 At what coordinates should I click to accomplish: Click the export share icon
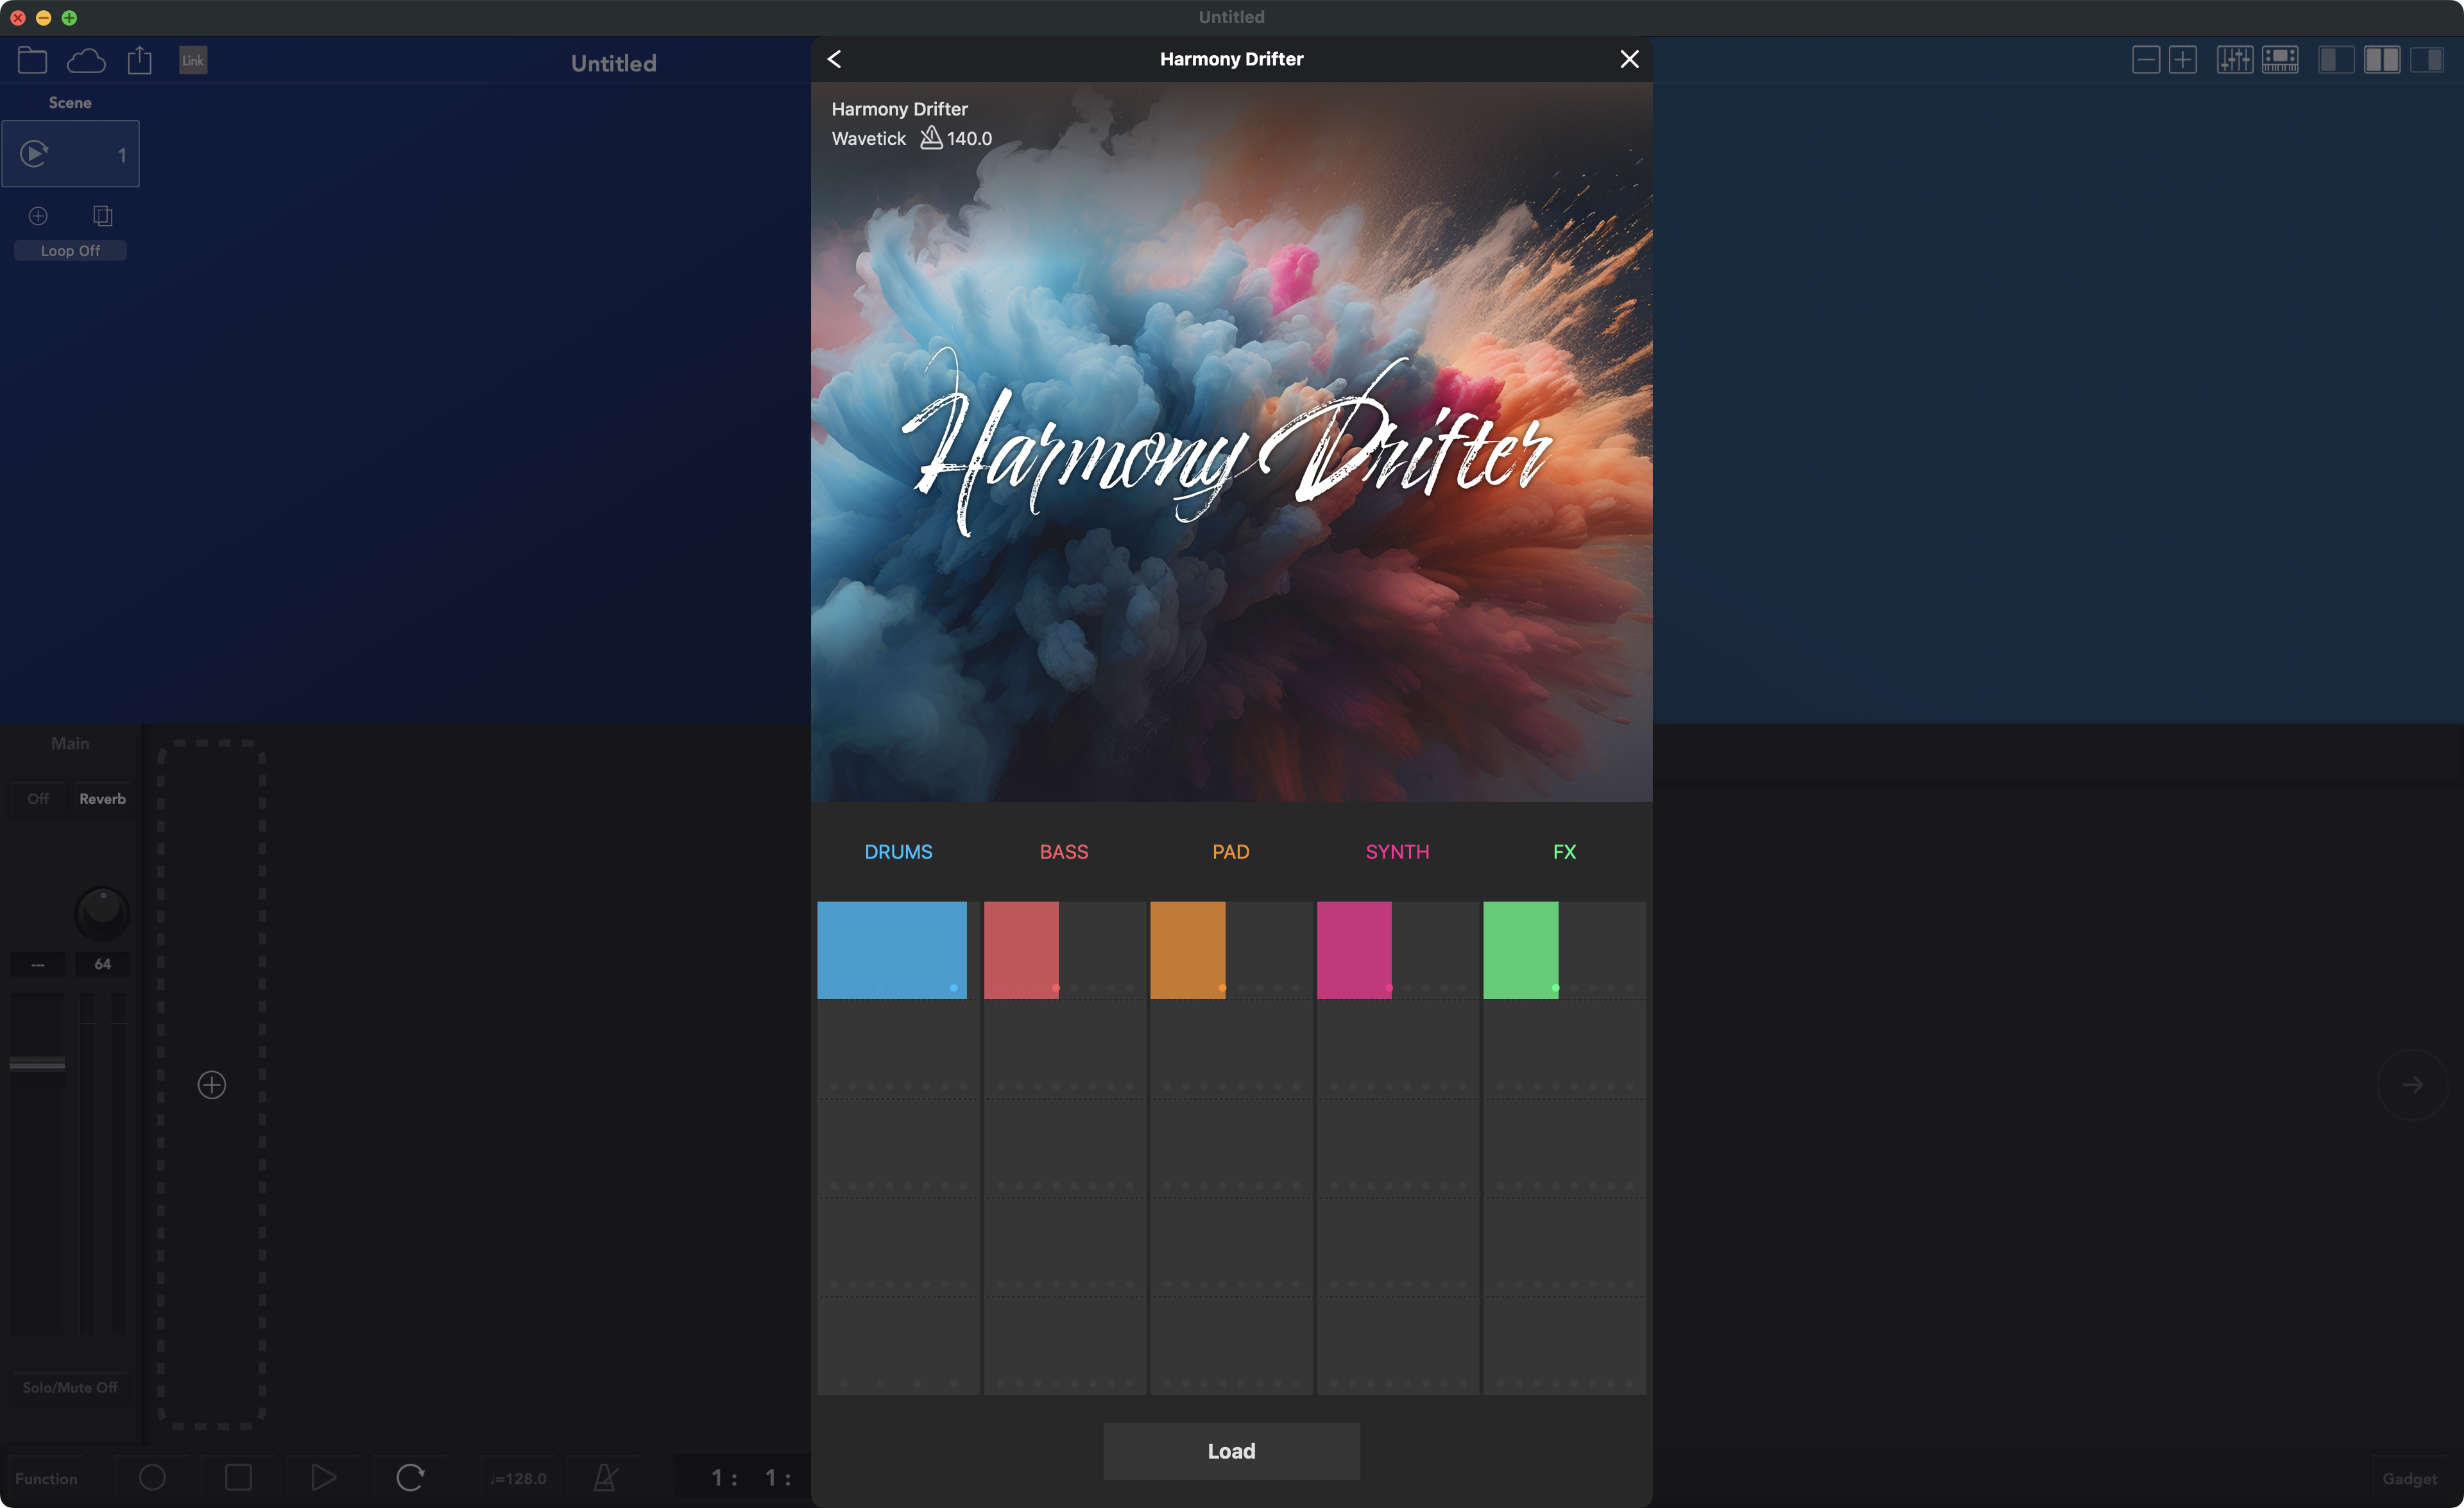pyautogui.click(x=140, y=60)
